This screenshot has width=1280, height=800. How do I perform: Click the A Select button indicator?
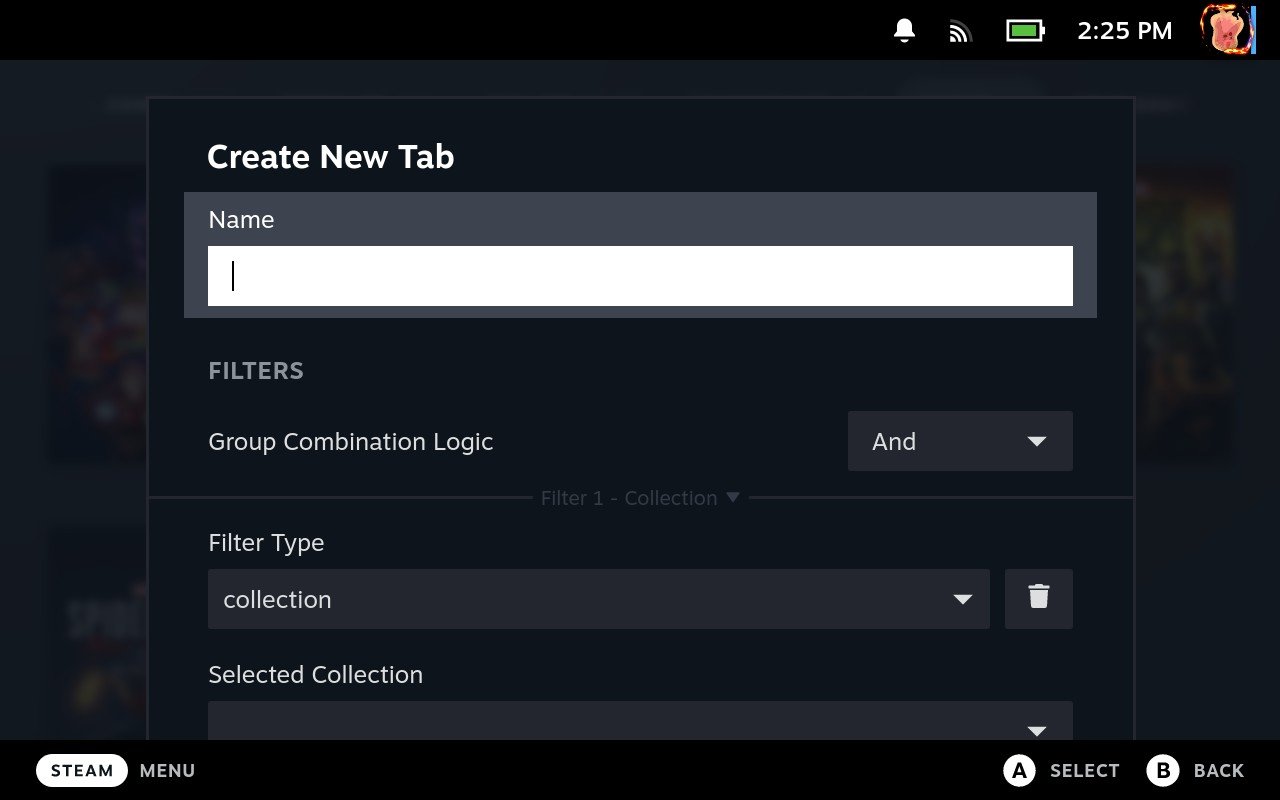click(1018, 770)
